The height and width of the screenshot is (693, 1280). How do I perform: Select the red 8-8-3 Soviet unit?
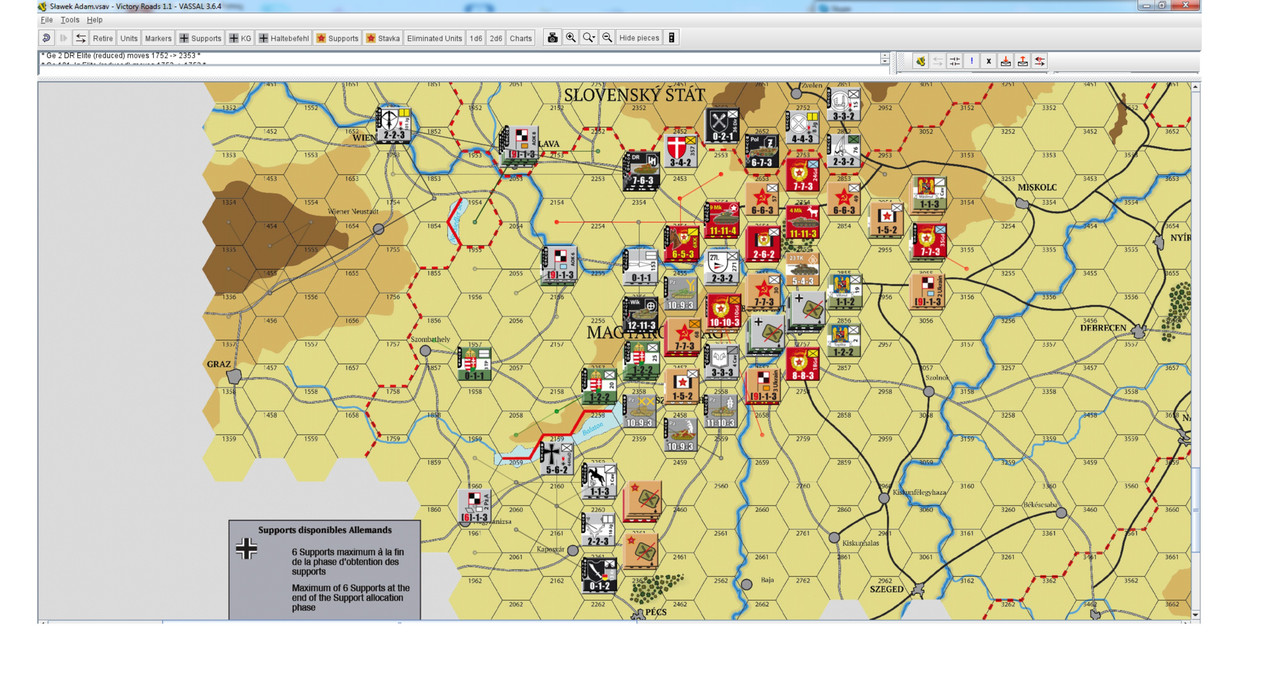tap(803, 365)
